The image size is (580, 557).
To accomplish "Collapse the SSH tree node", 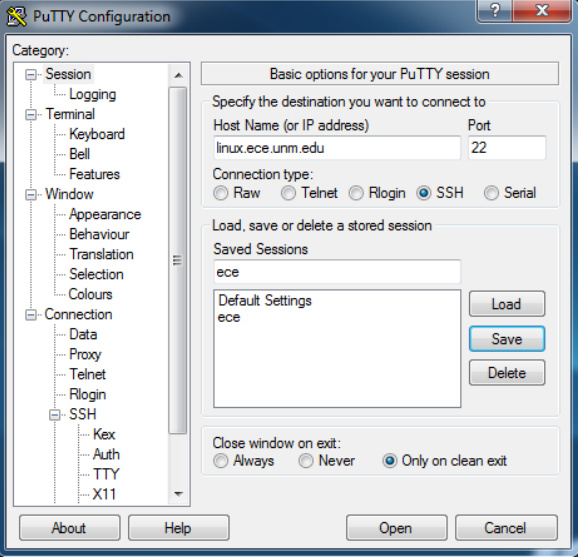I will tap(55, 415).
